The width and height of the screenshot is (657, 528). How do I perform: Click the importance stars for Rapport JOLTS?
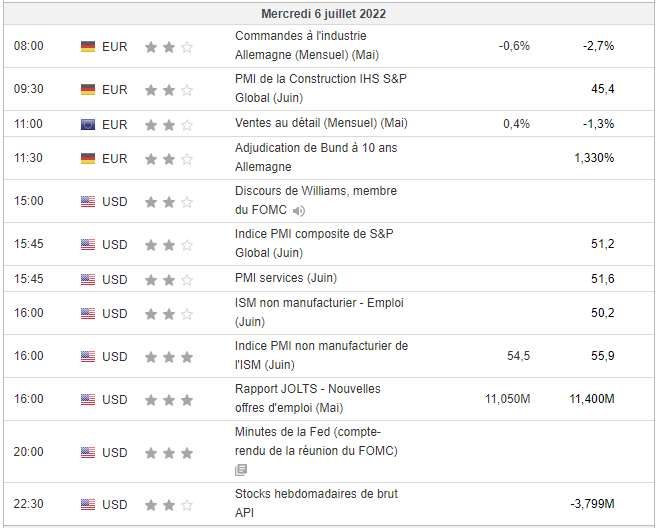point(168,400)
